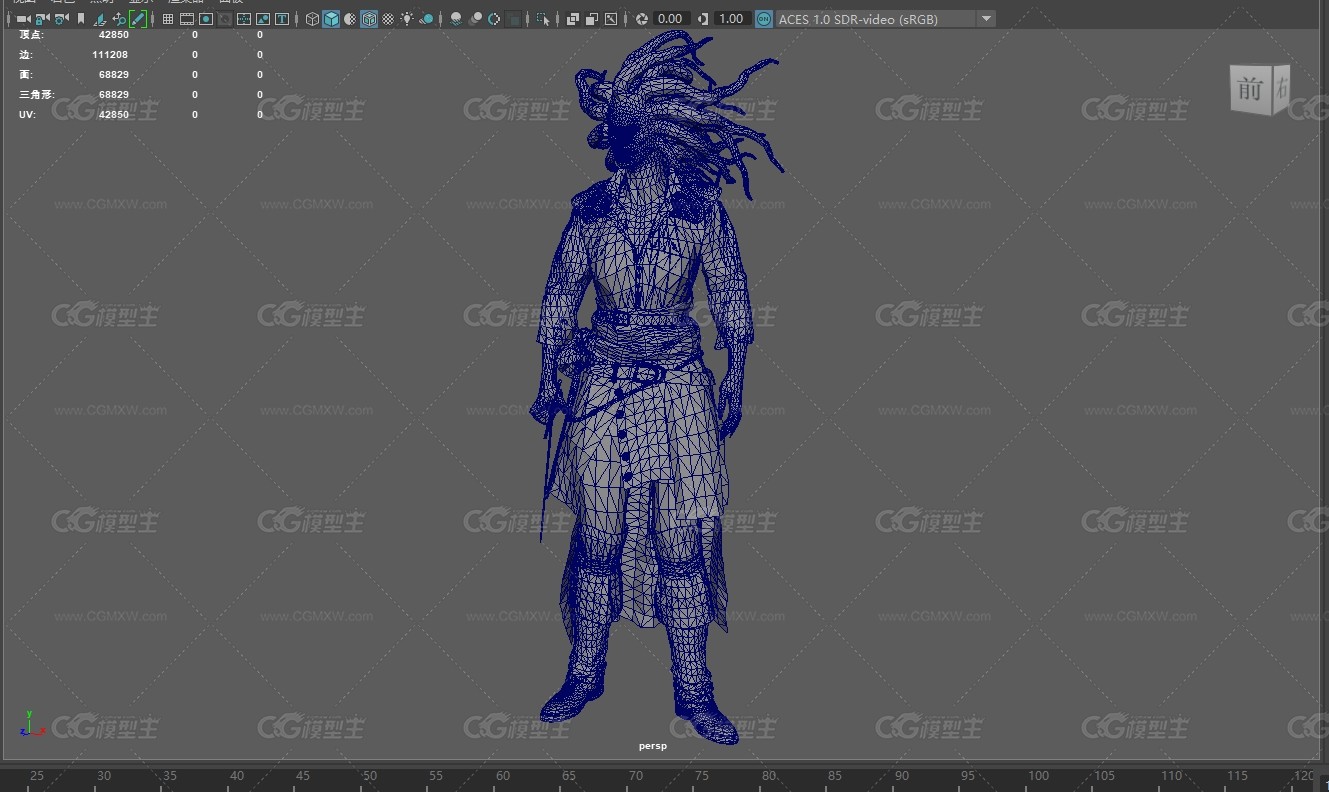
Task: Click the Multisample Anti-aliasing icon
Action: pos(494,19)
